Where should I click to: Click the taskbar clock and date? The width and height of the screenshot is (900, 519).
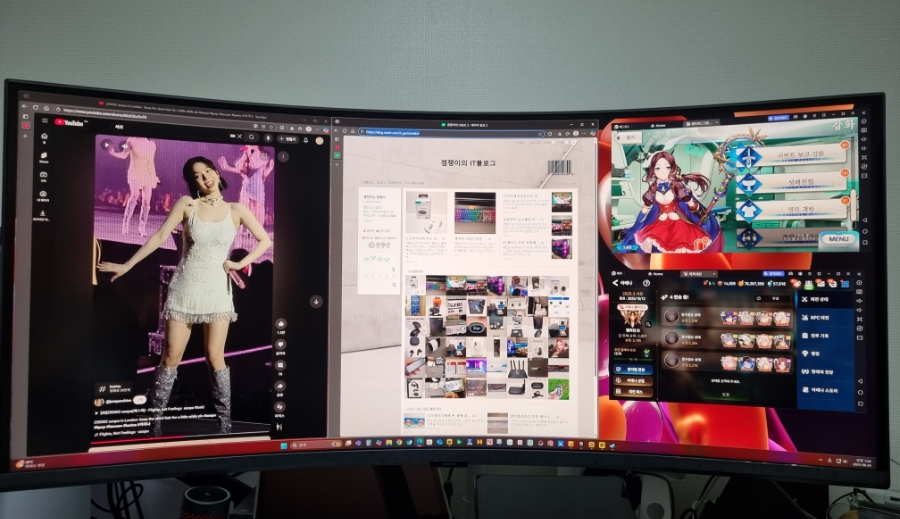[863, 463]
